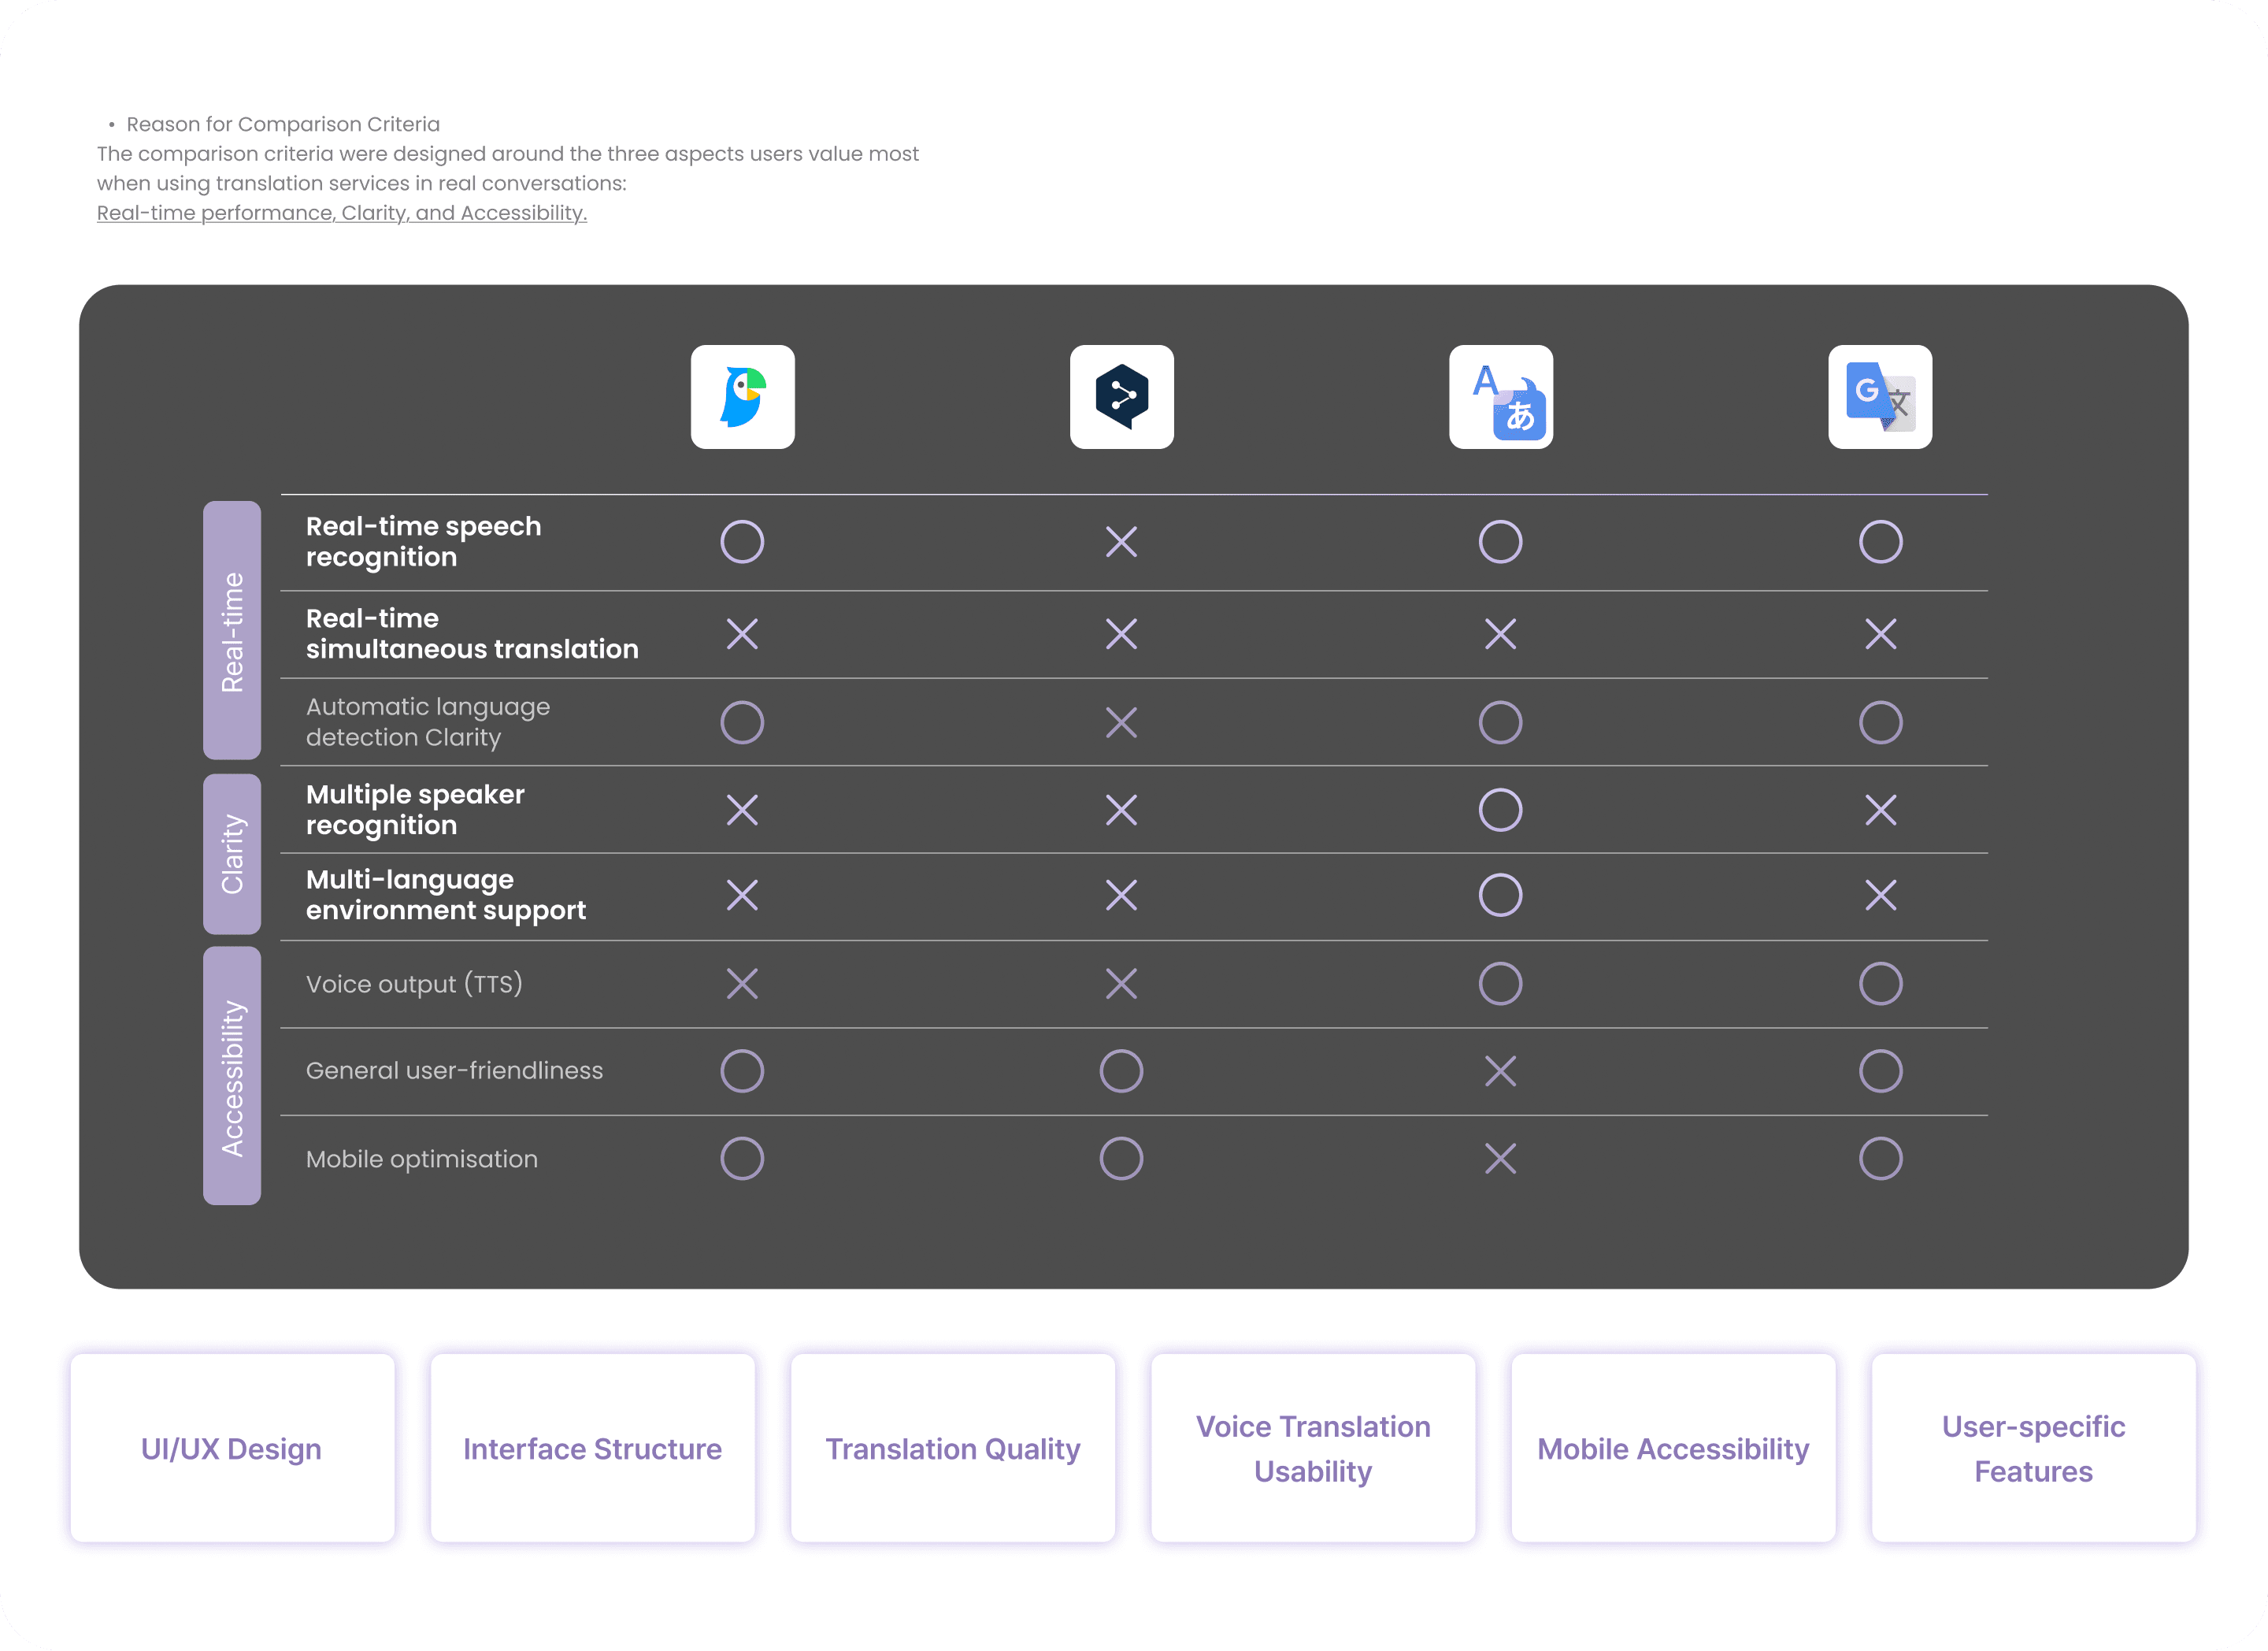This screenshot has height=1651, width=2268.
Task: Select the Accessibility category tab
Action: (232, 1077)
